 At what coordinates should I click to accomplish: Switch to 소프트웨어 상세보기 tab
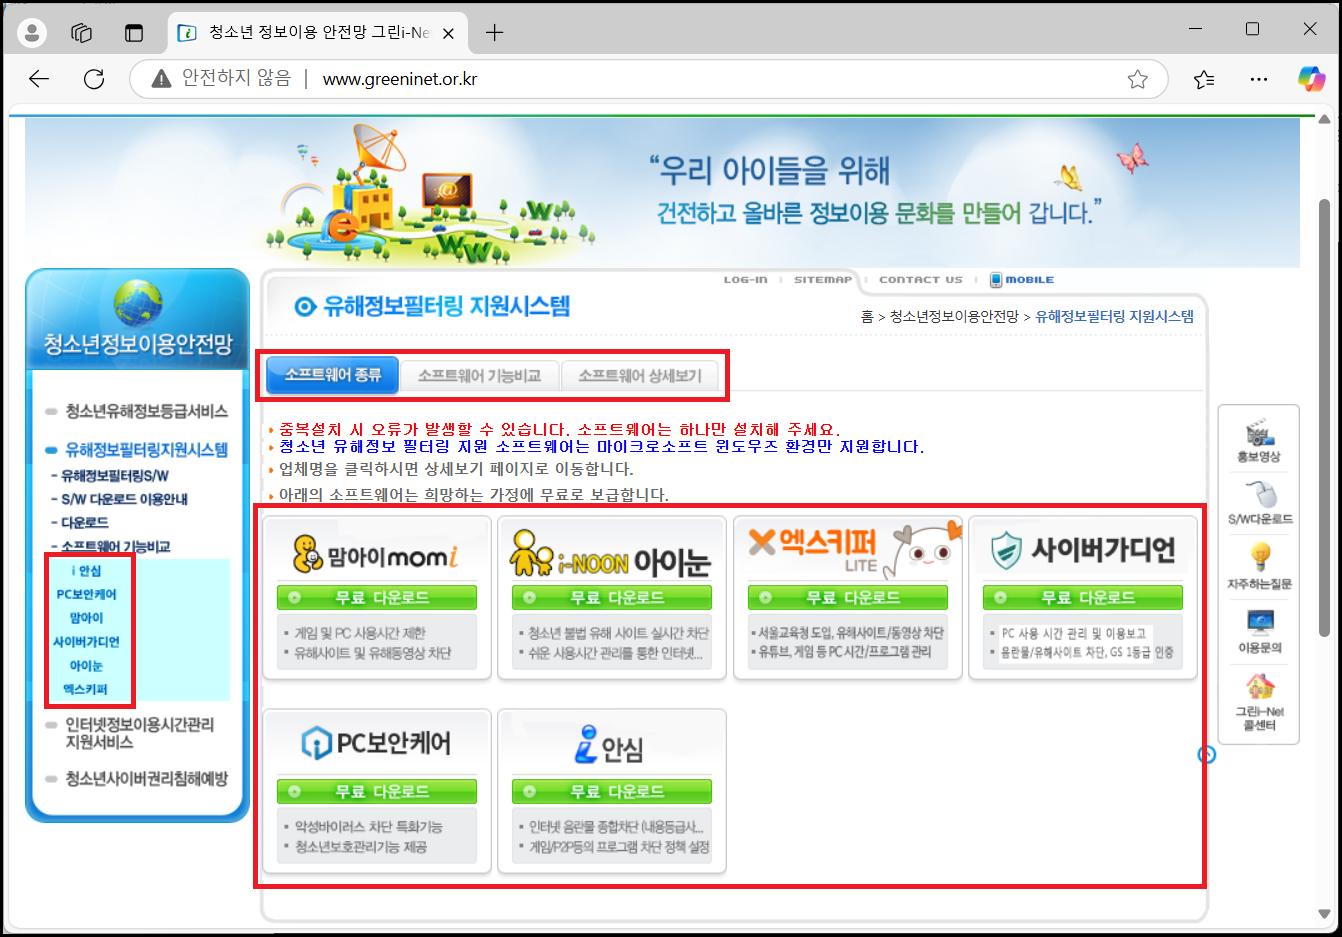(x=640, y=376)
